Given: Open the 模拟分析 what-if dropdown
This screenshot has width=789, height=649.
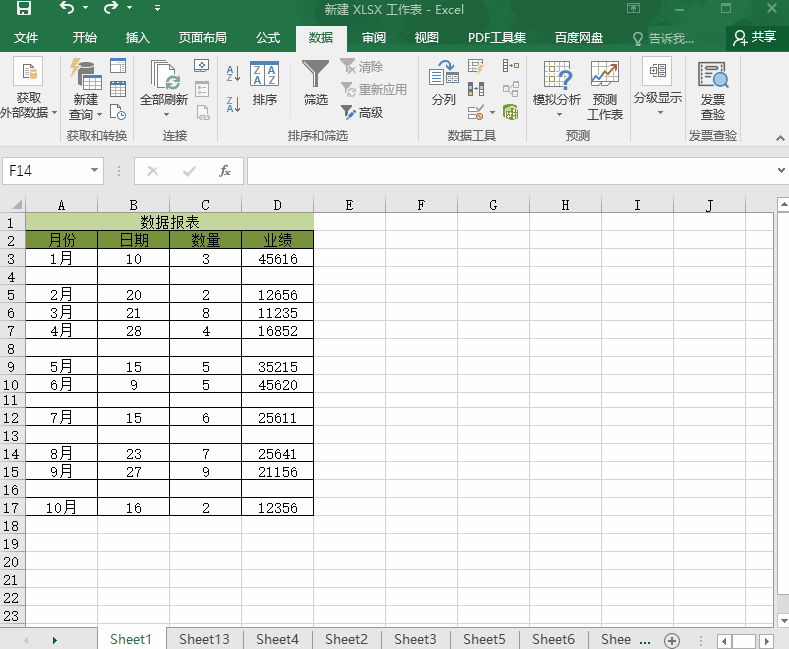Looking at the screenshot, I should pos(557,90).
